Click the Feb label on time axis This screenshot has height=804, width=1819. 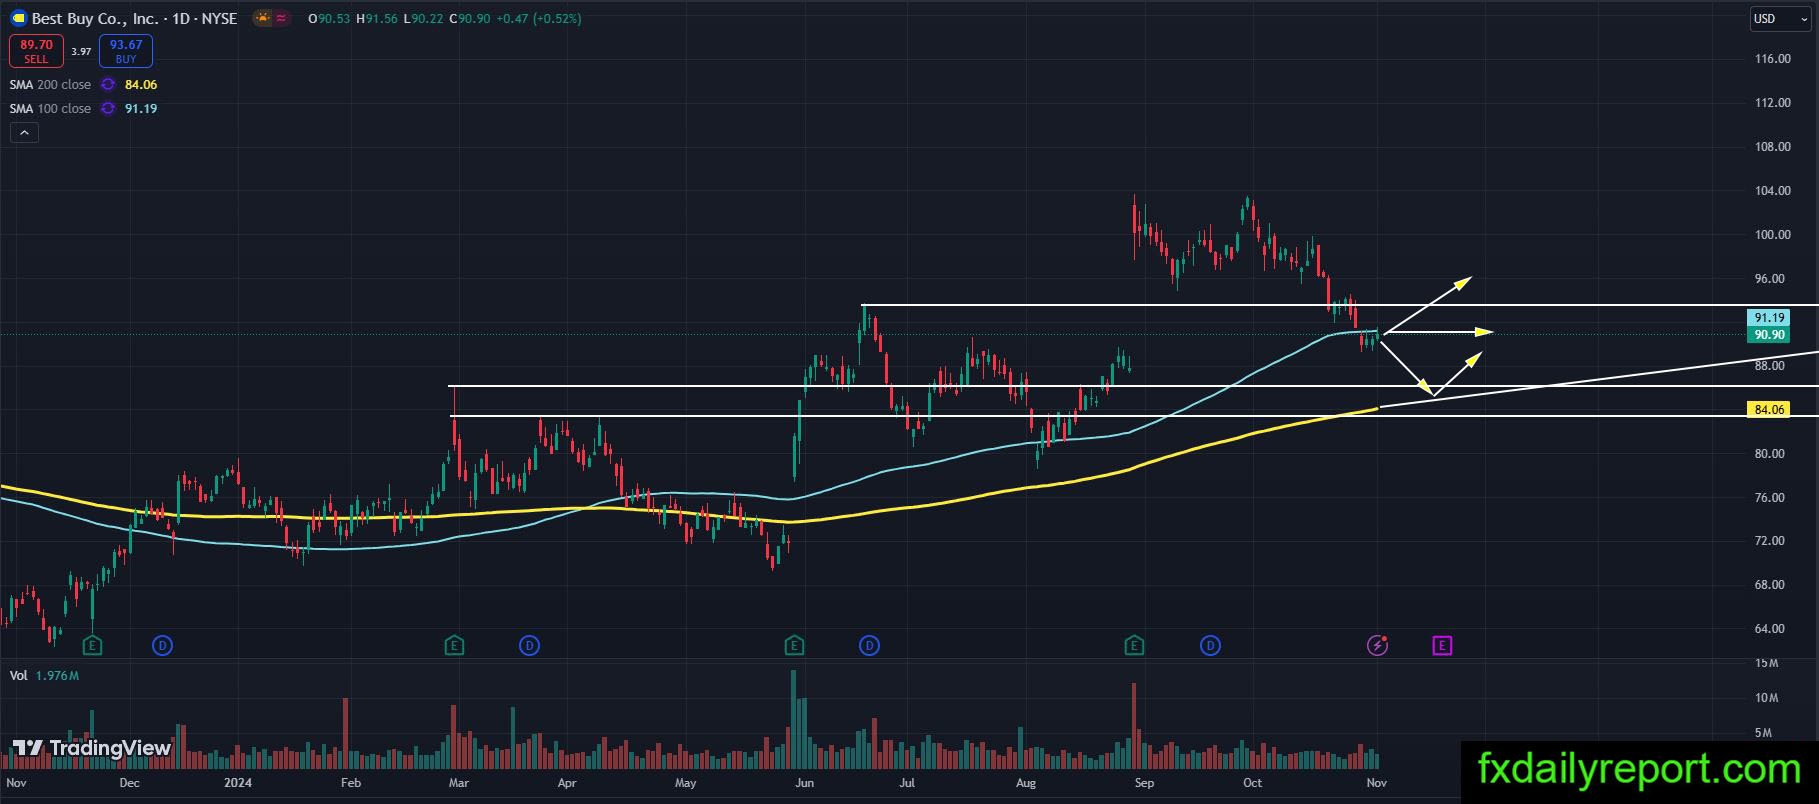click(x=350, y=783)
